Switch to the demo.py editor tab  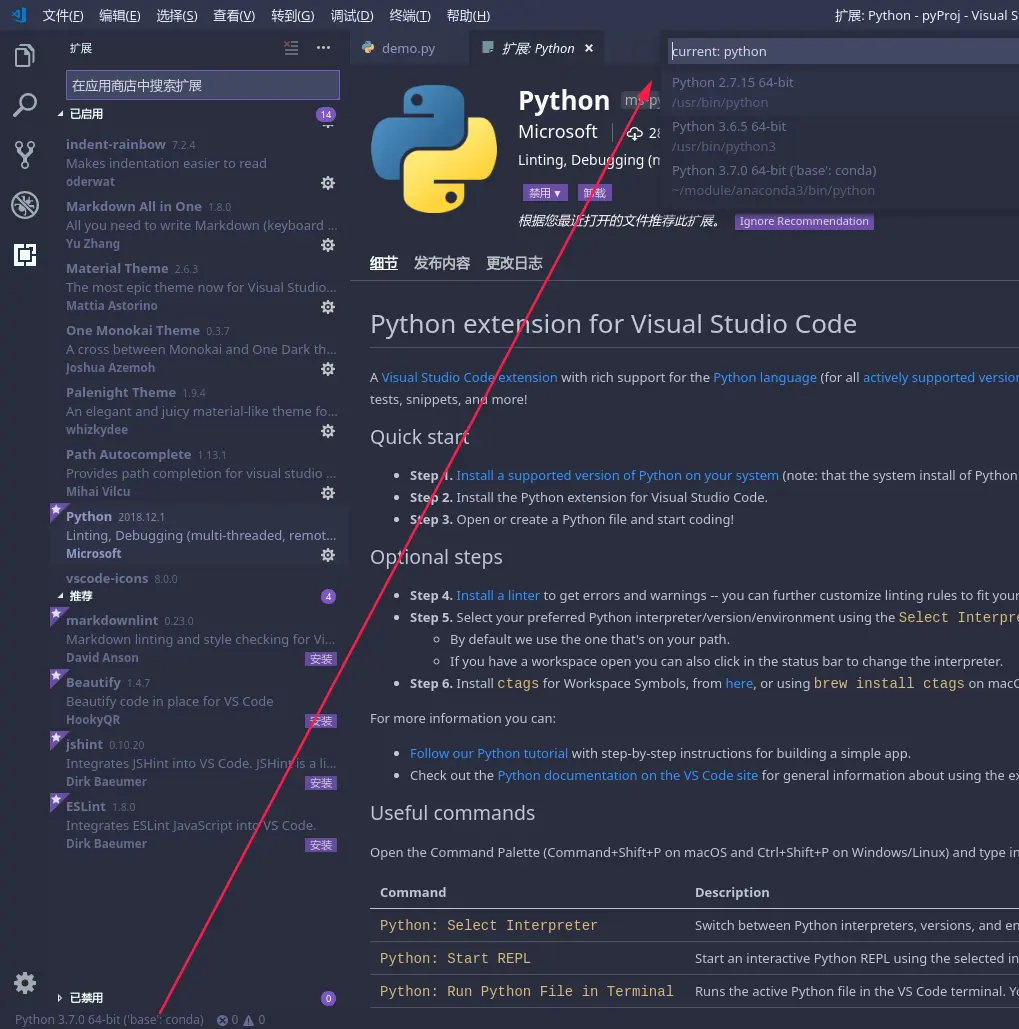coord(408,49)
